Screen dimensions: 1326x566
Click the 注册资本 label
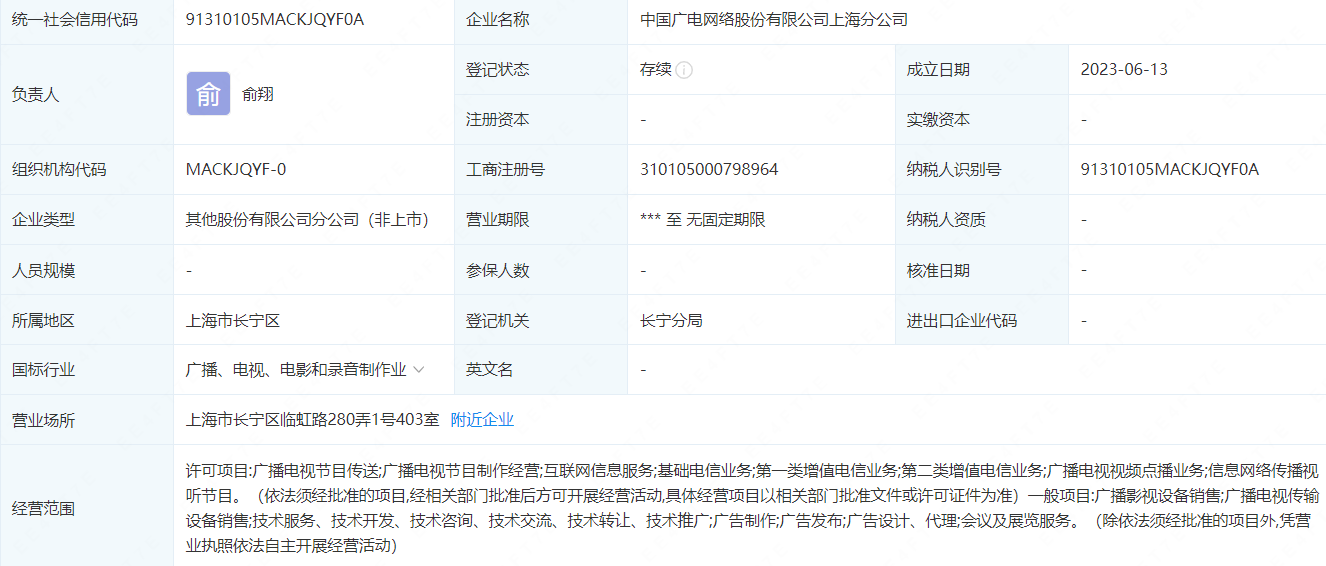click(498, 120)
